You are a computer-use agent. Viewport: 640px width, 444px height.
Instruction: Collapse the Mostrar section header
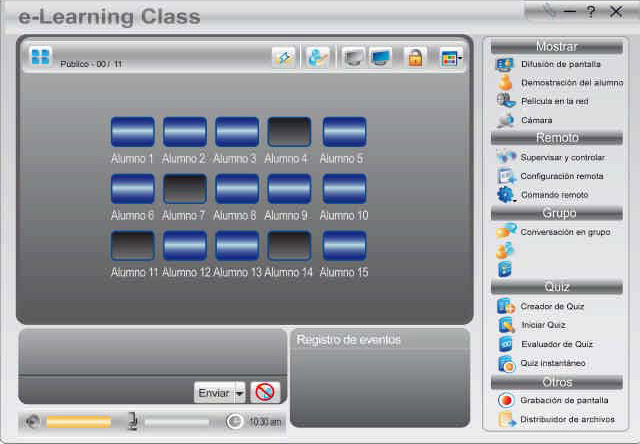pos(556,47)
